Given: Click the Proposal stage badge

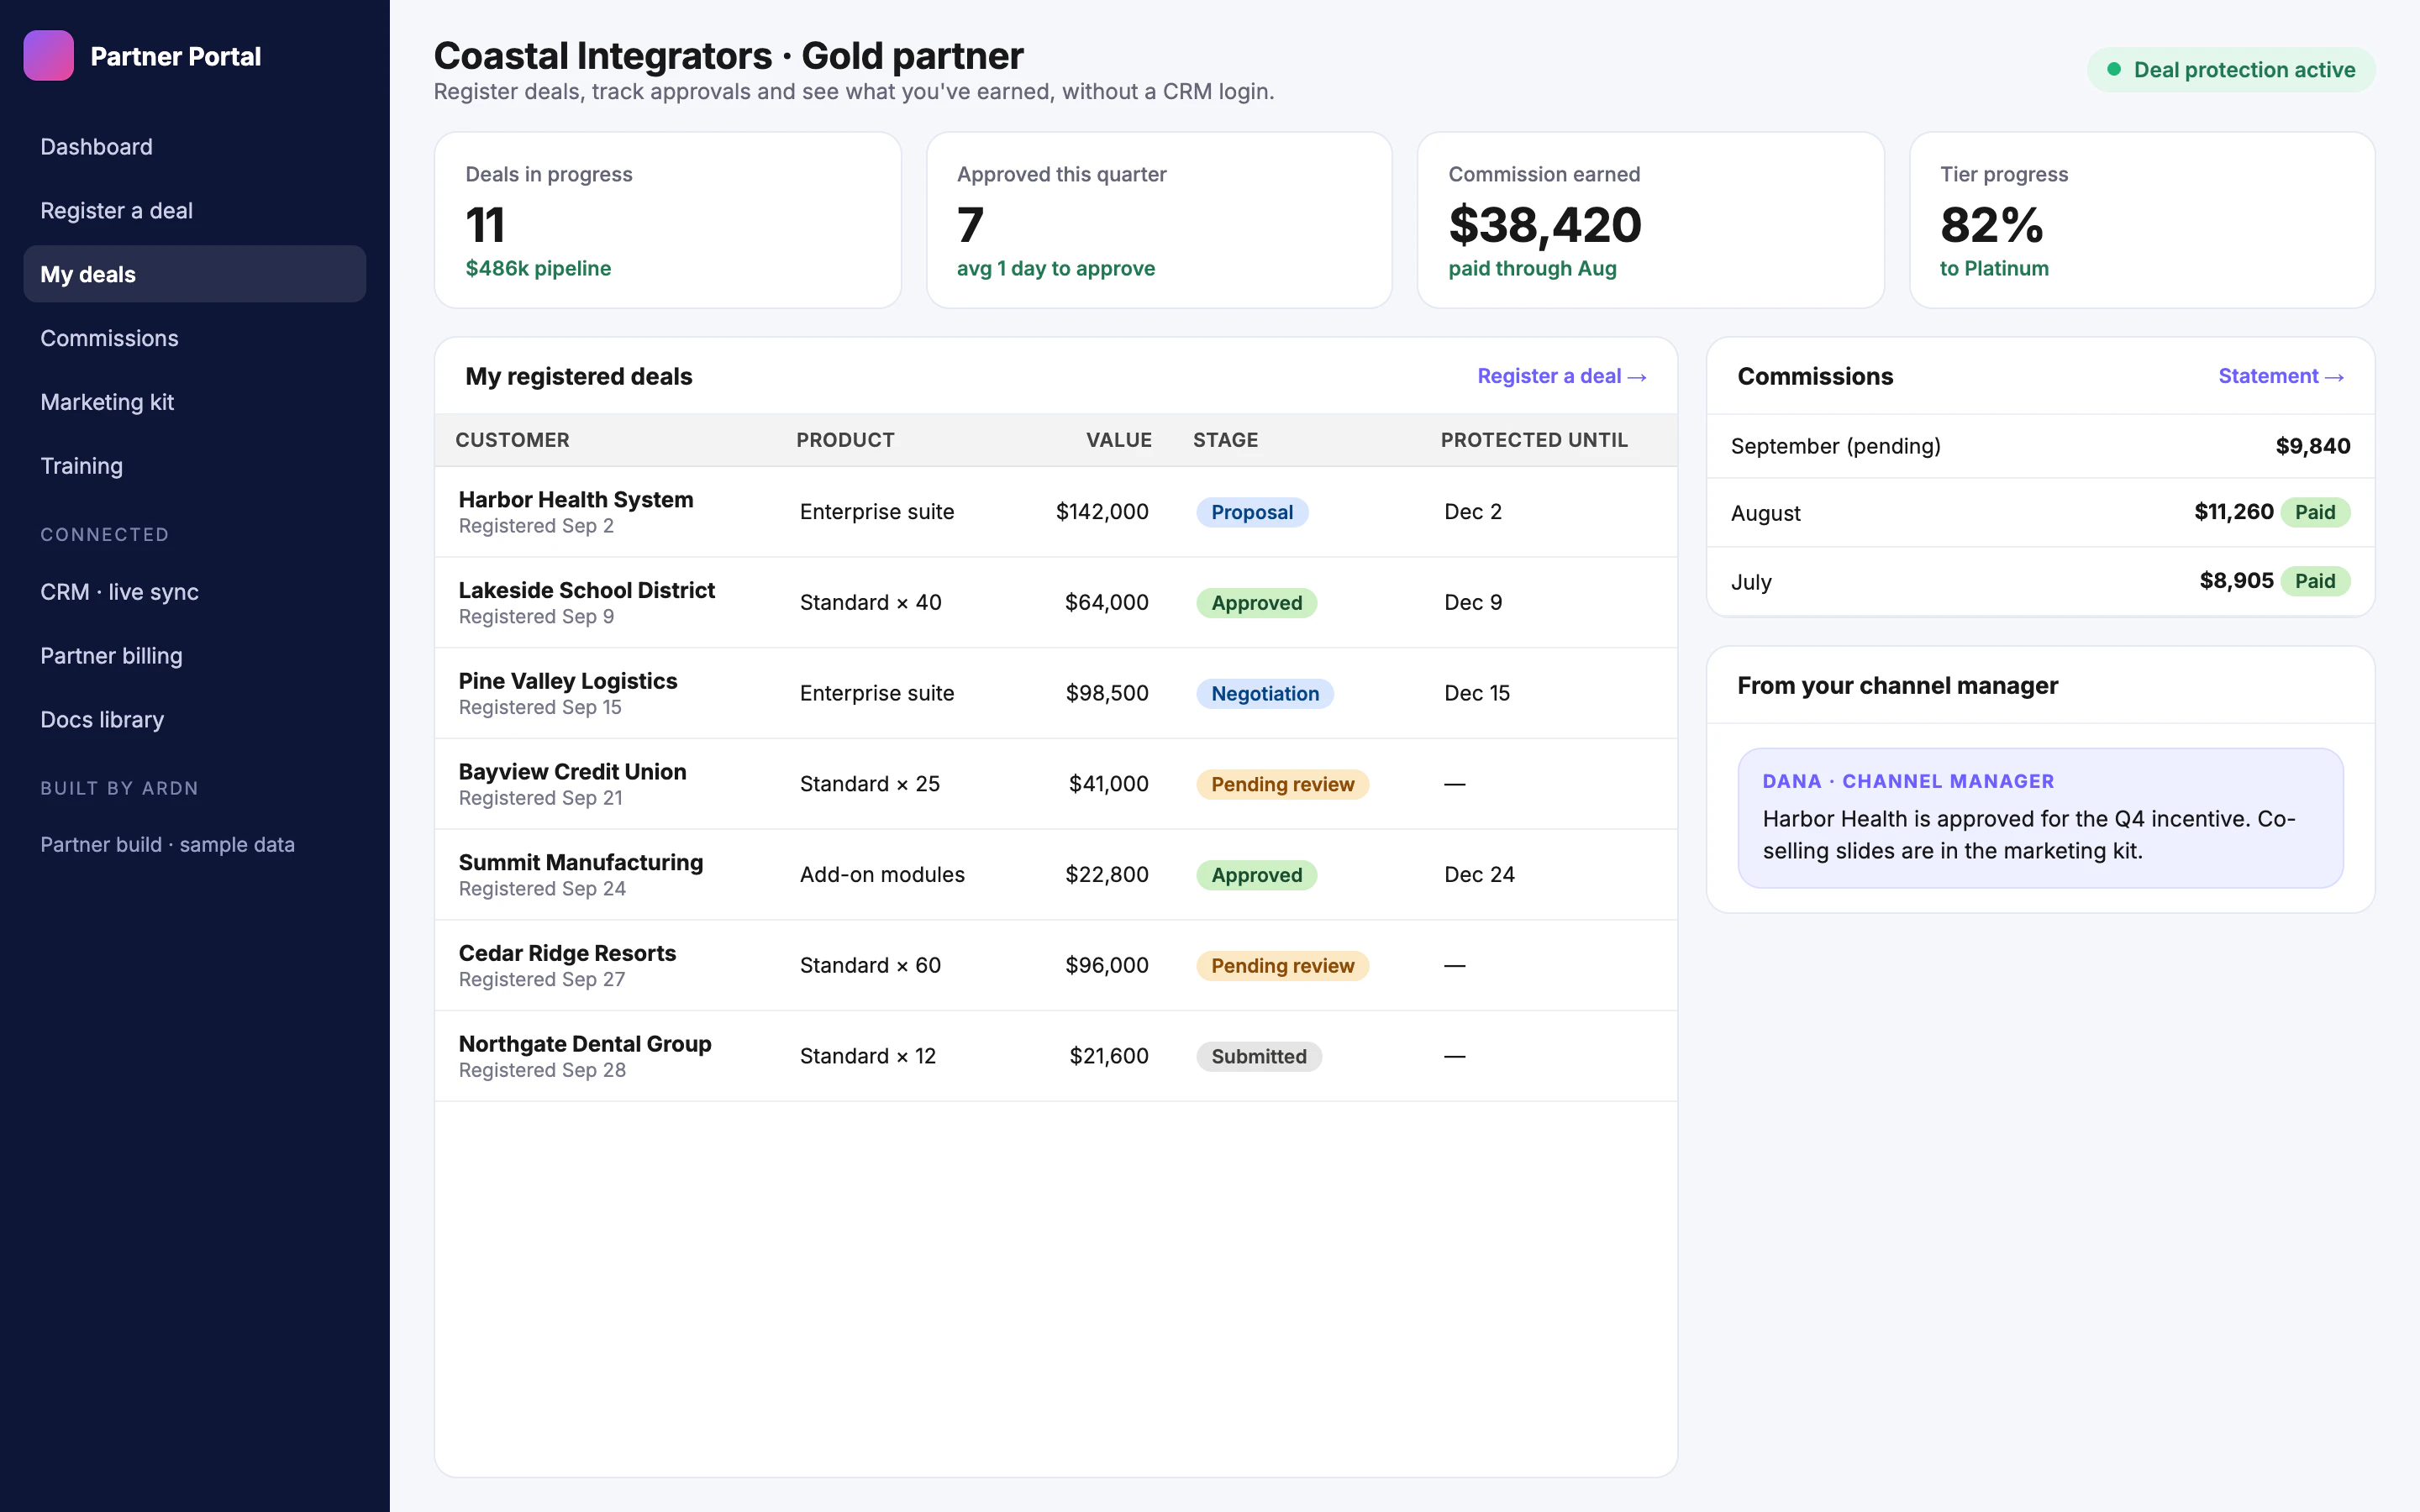Looking at the screenshot, I should click(x=1252, y=512).
